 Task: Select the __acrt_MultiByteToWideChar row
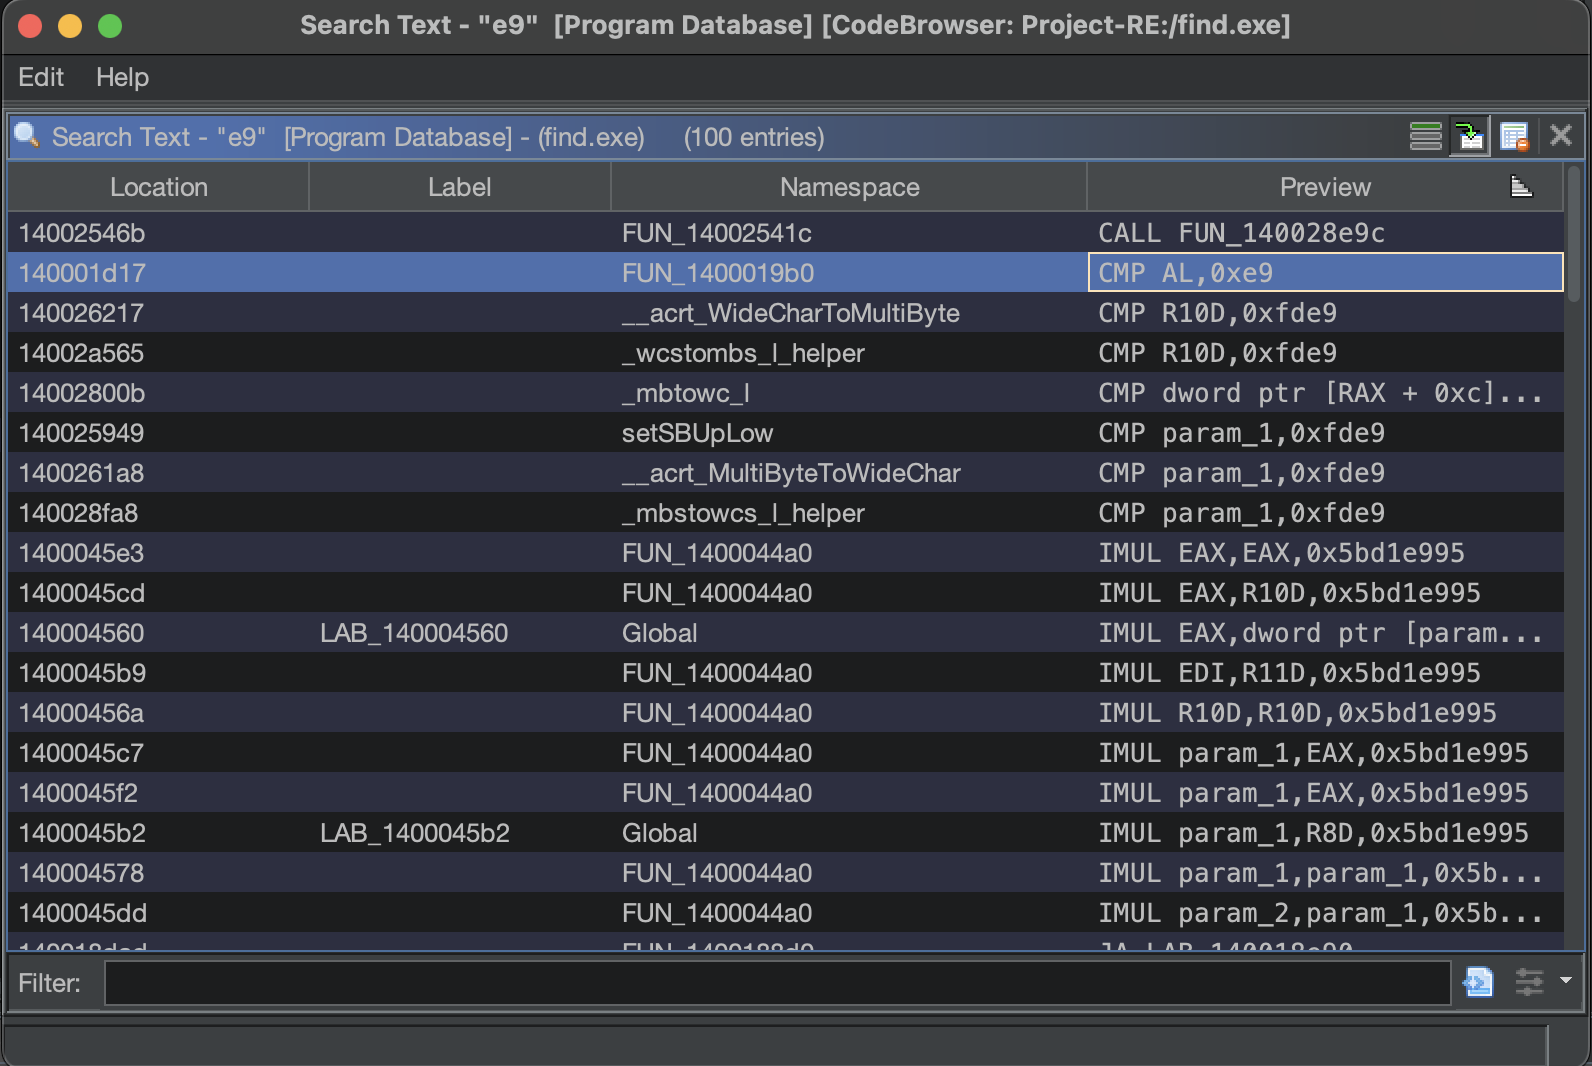785,473
